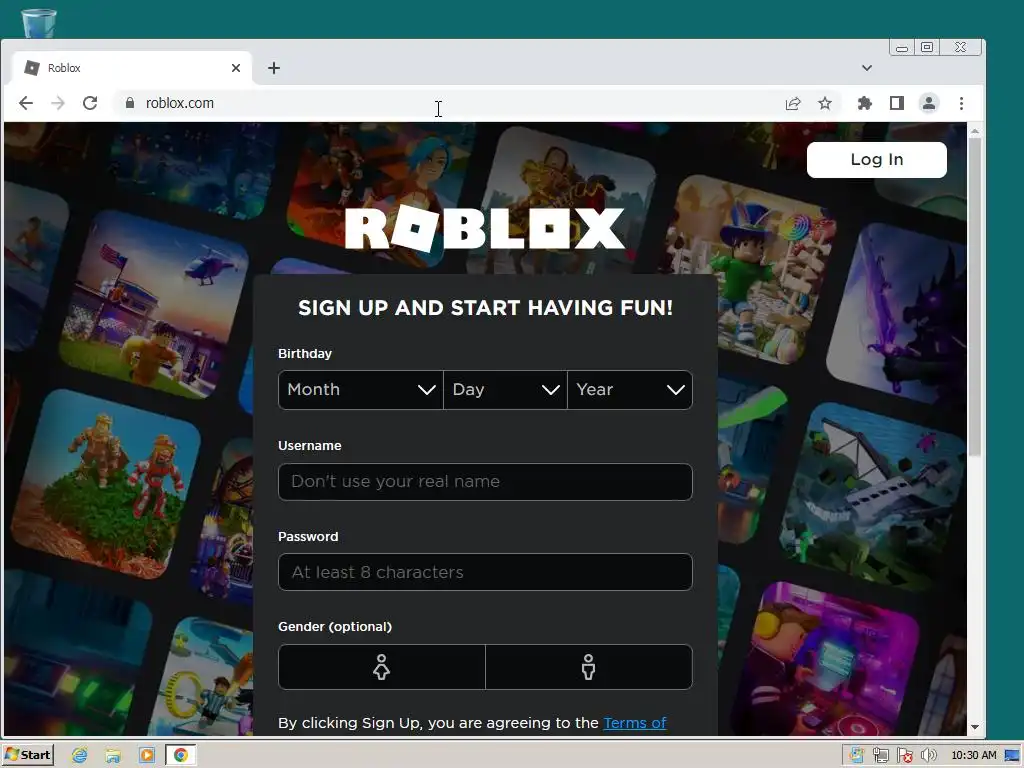Open the Month birthday dropdown
The height and width of the screenshot is (768, 1024).
[x=360, y=390]
